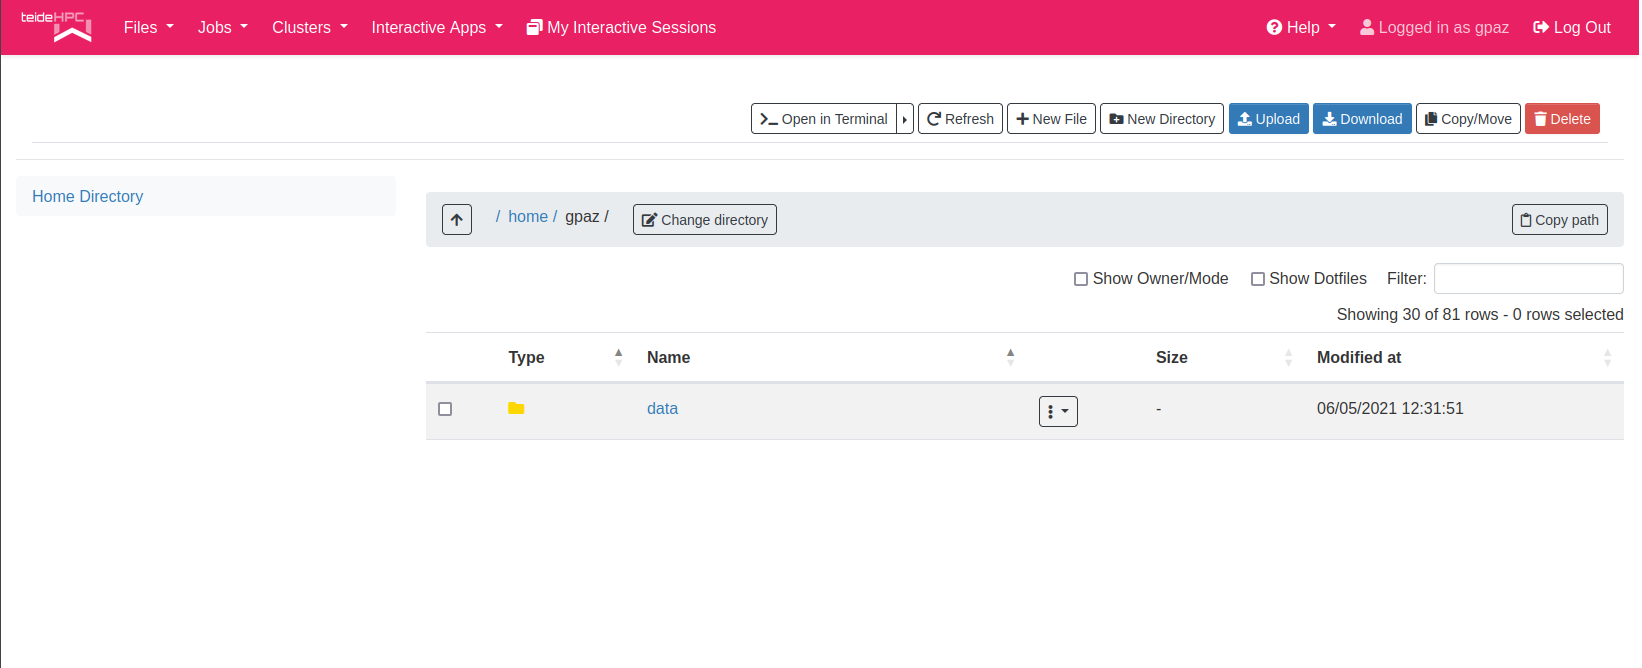This screenshot has height=668, width=1642.
Task: Open the data row actions dropdown
Action: 1057,411
